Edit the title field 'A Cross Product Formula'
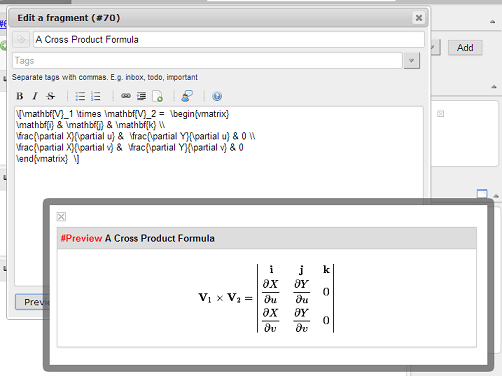The height and width of the screenshot is (376, 502). pos(229,39)
